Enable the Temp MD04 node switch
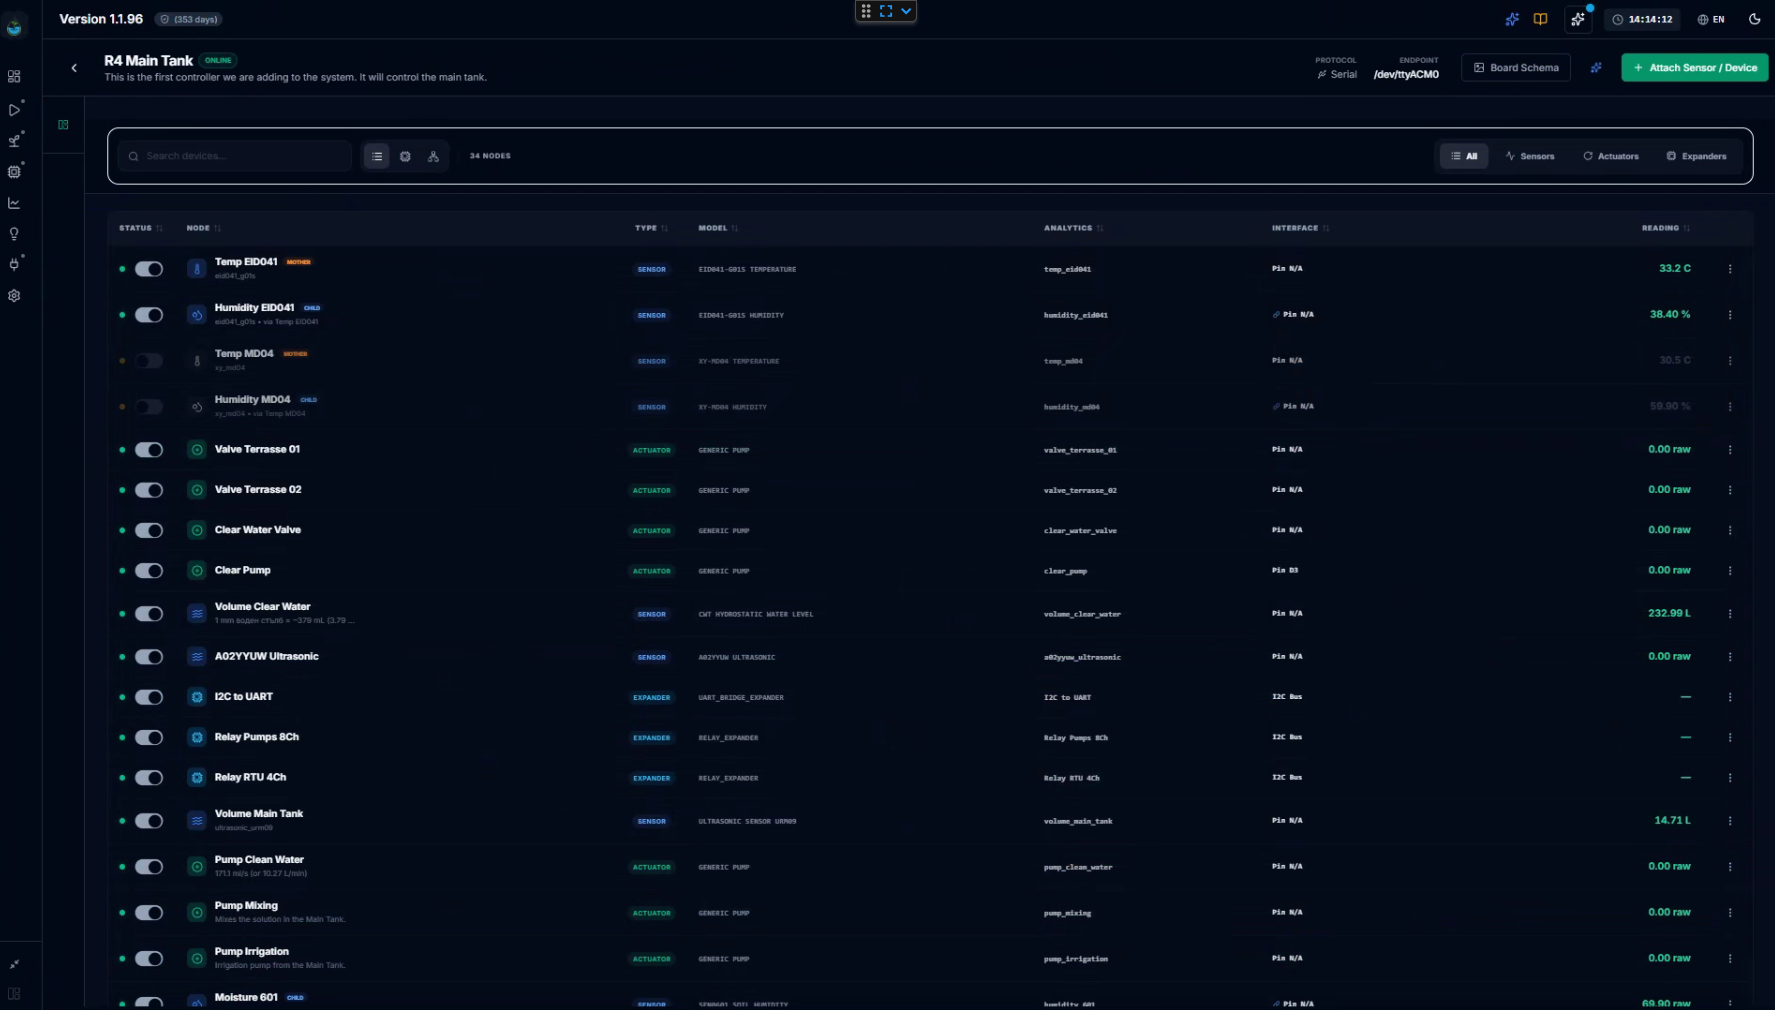The image size is (1775, 1010). pyautogui.click(x=149, y=361)
